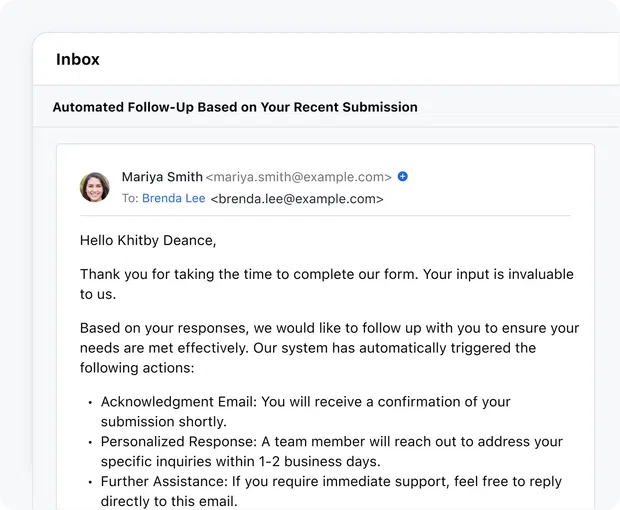Click the 'Thank you for taking the time' paragraph
620x510 pixels.
327,284
